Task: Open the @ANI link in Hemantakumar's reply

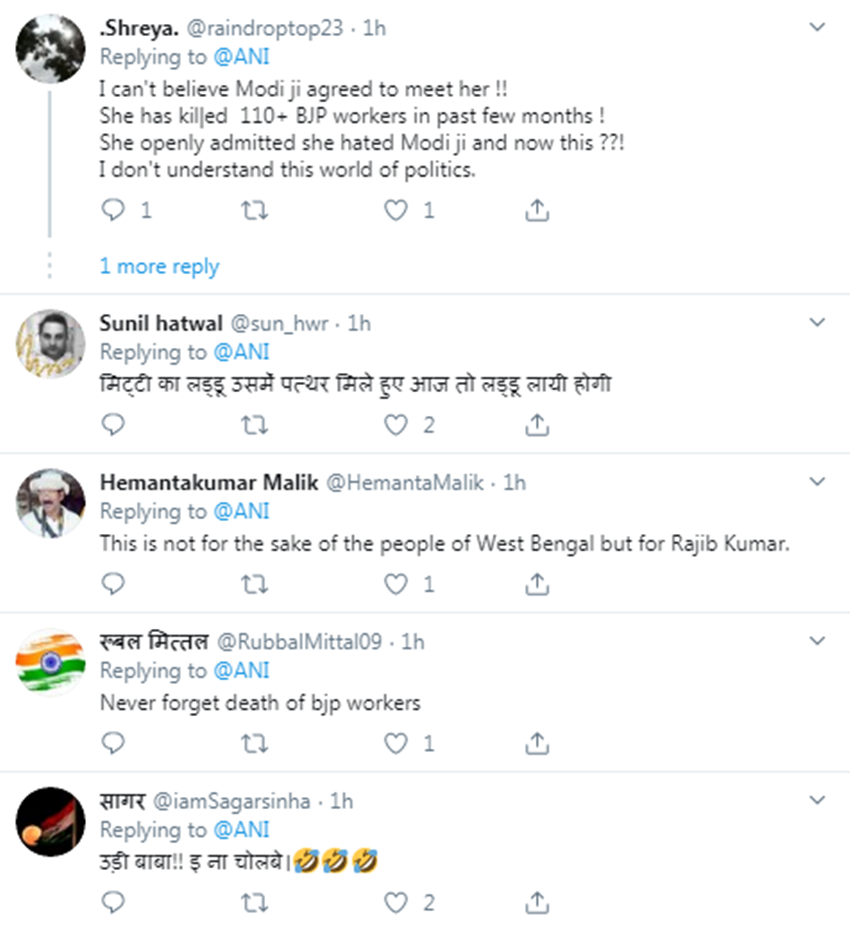Action: coord(241,511)
